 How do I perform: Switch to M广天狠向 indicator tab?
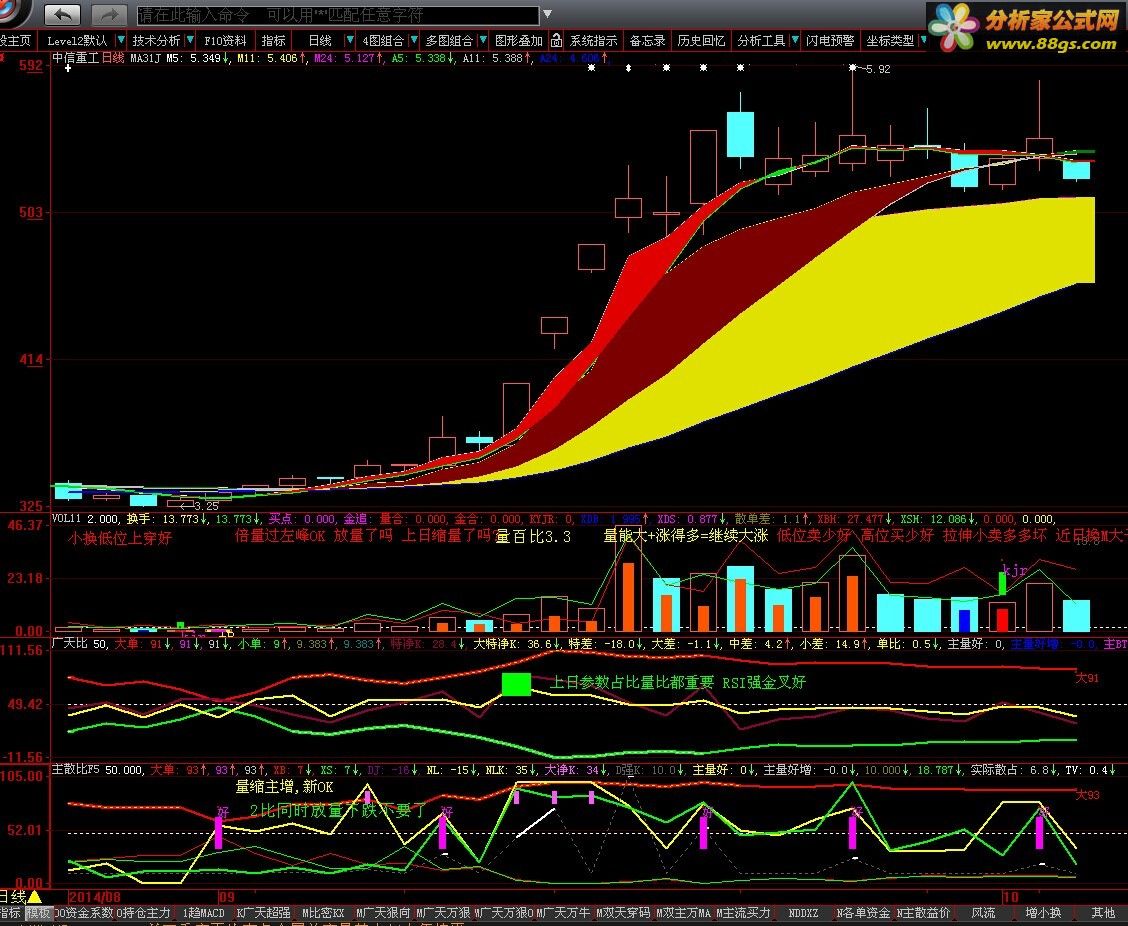pyautogui.click(x=383, y=912)
